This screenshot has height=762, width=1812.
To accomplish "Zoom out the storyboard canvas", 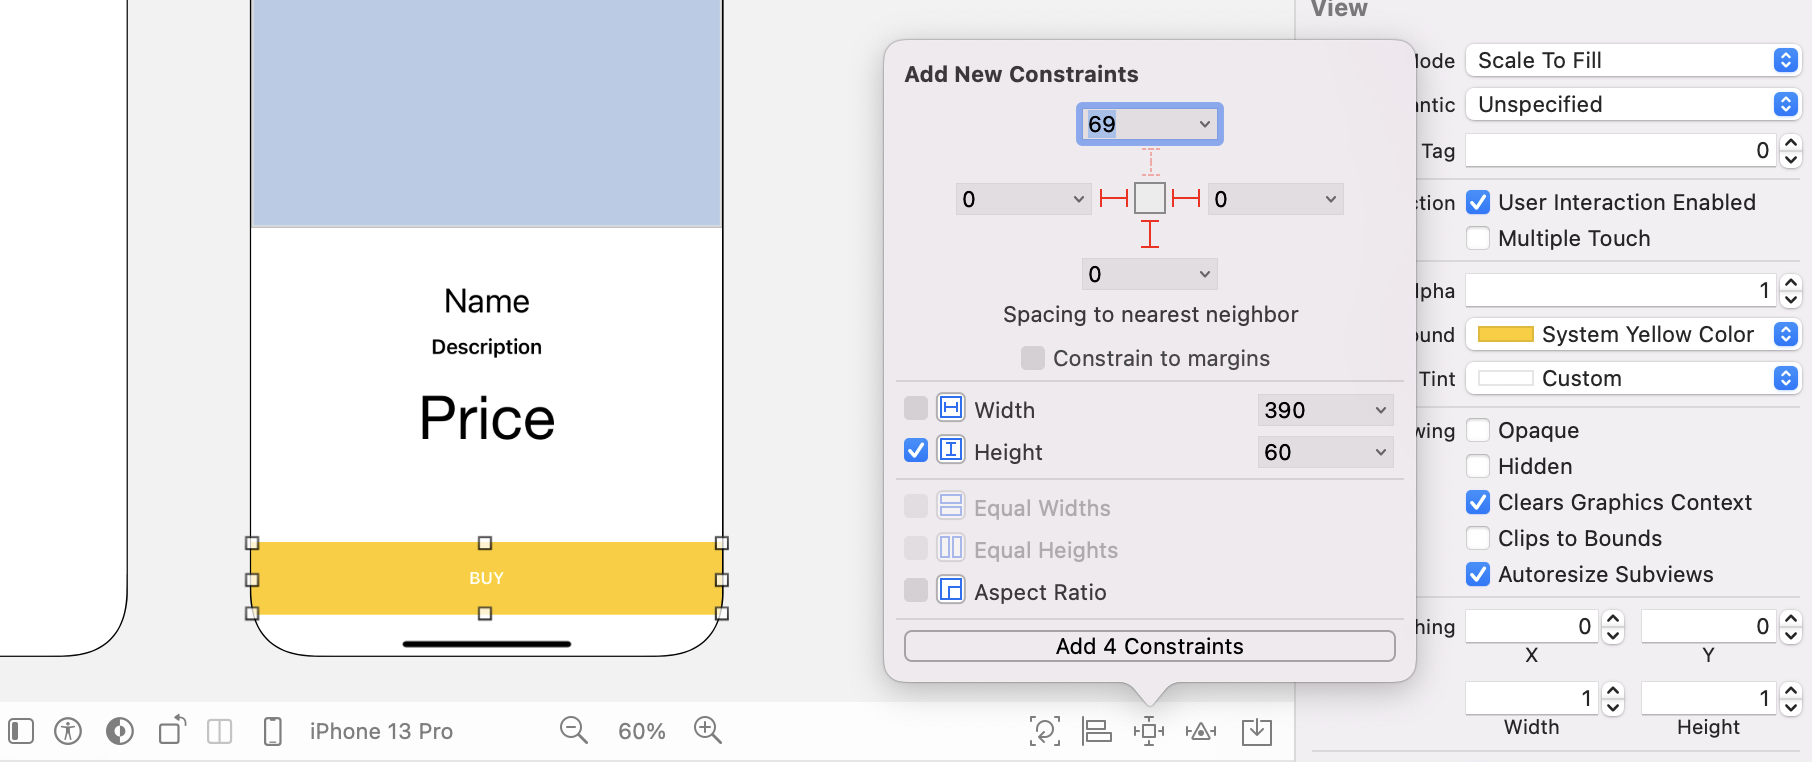I will coord(573,730).
